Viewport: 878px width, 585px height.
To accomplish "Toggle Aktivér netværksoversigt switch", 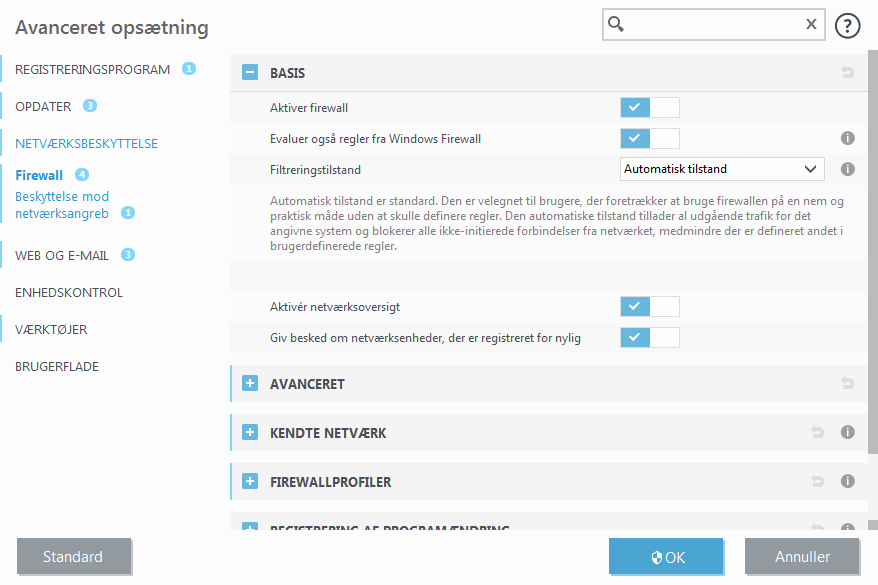I will point(649,307).
